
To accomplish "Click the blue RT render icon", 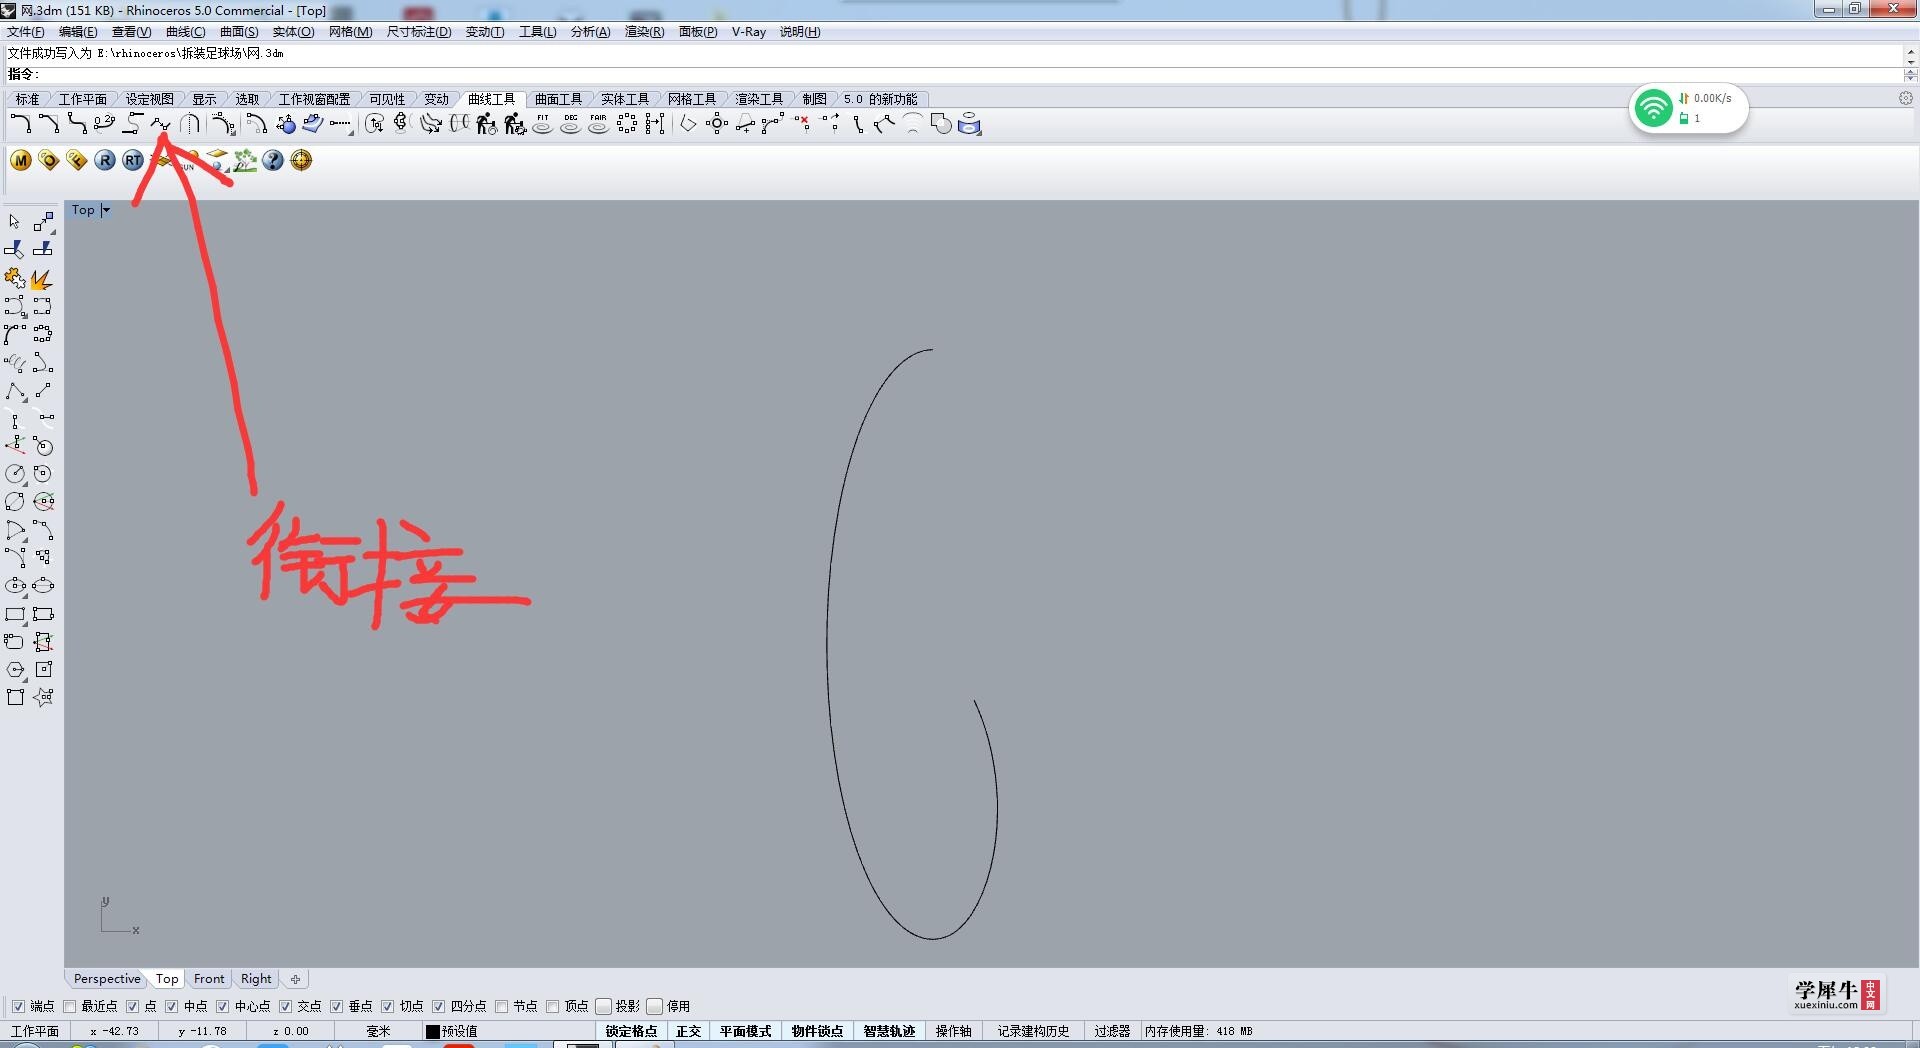I will 133,160.
